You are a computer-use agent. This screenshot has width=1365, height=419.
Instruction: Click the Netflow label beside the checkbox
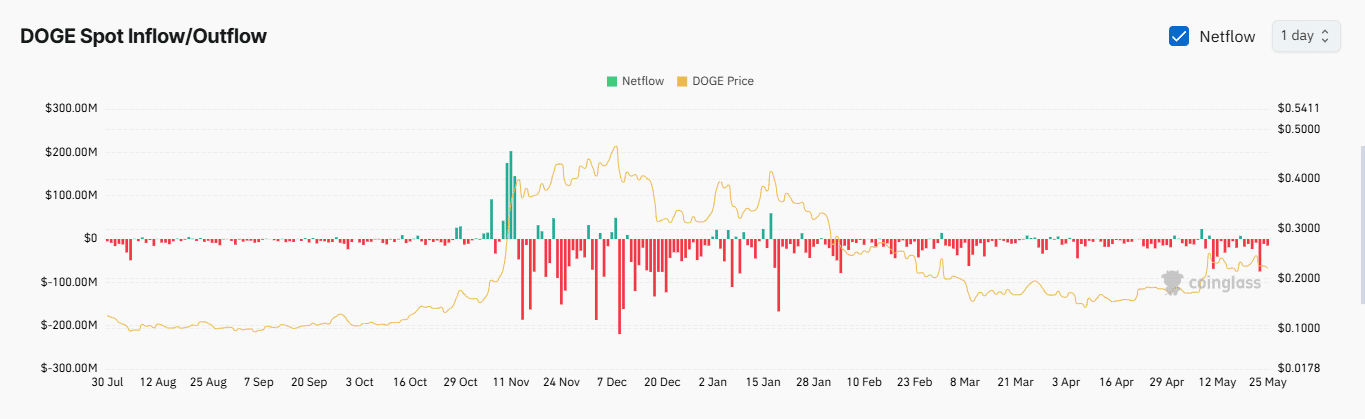click(1226, 36)
